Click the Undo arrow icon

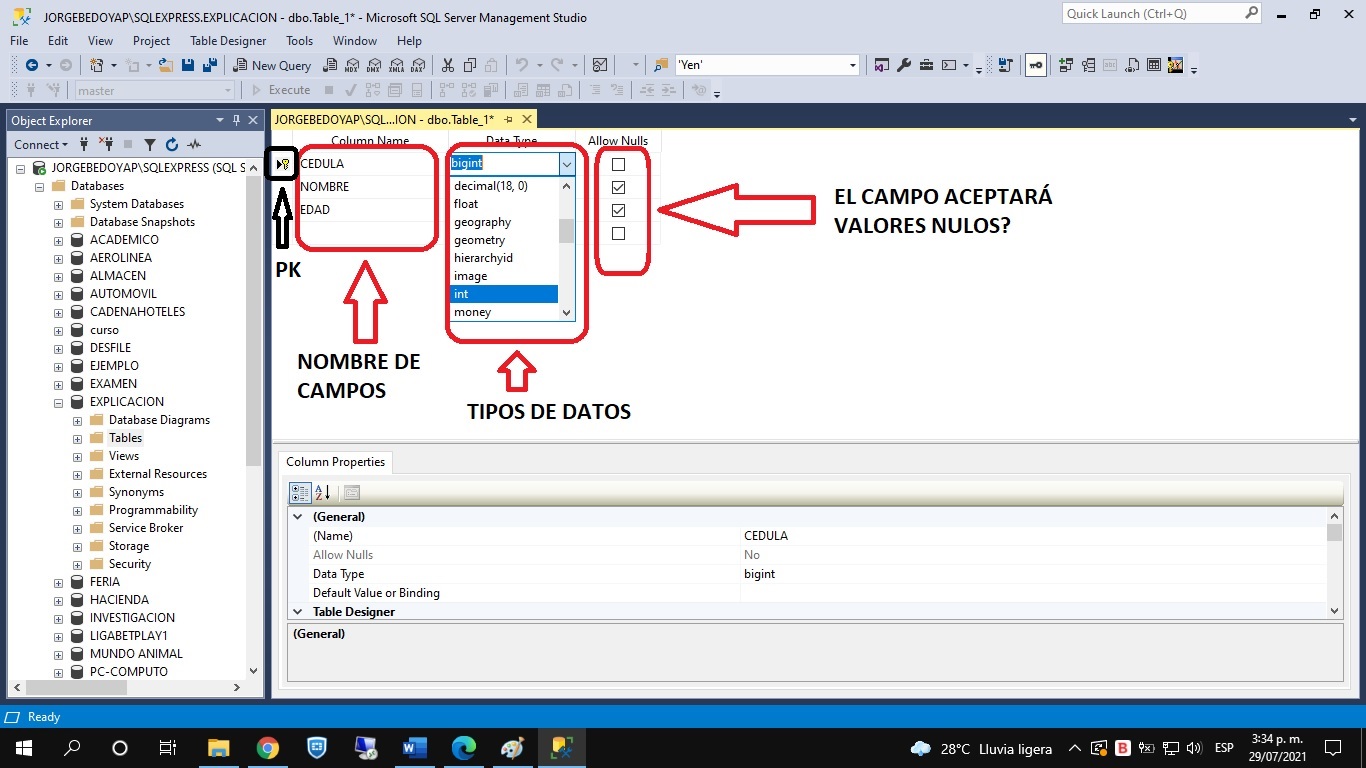click(521, 65)
